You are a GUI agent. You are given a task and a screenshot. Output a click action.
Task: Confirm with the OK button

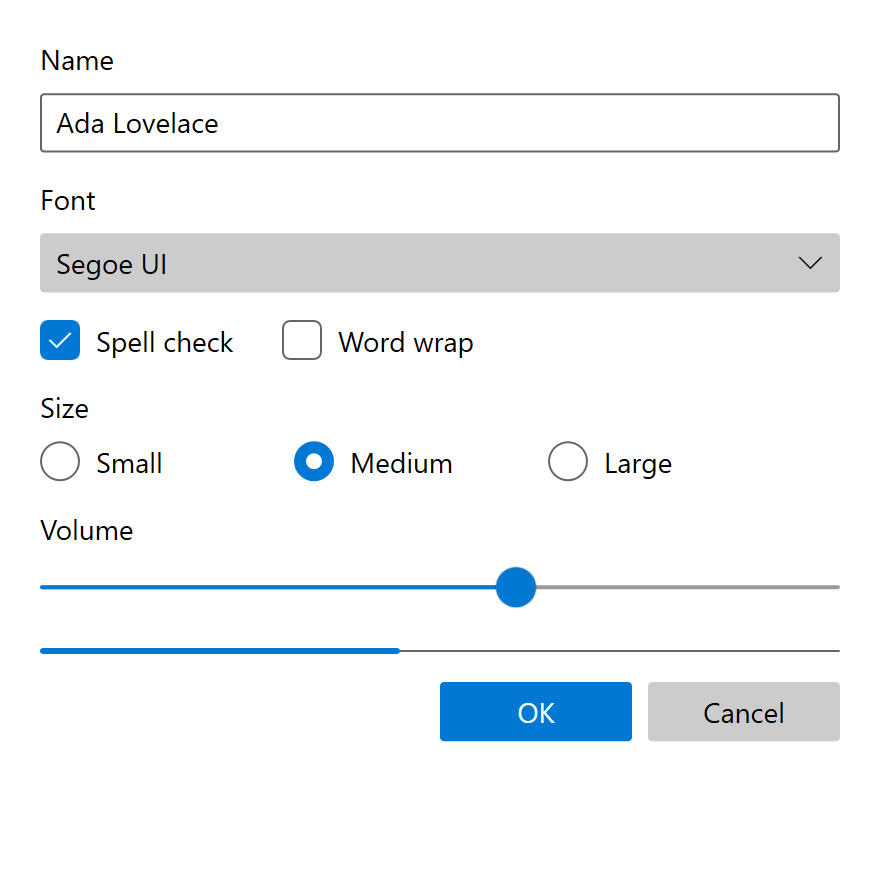click(x=535, y=712)
